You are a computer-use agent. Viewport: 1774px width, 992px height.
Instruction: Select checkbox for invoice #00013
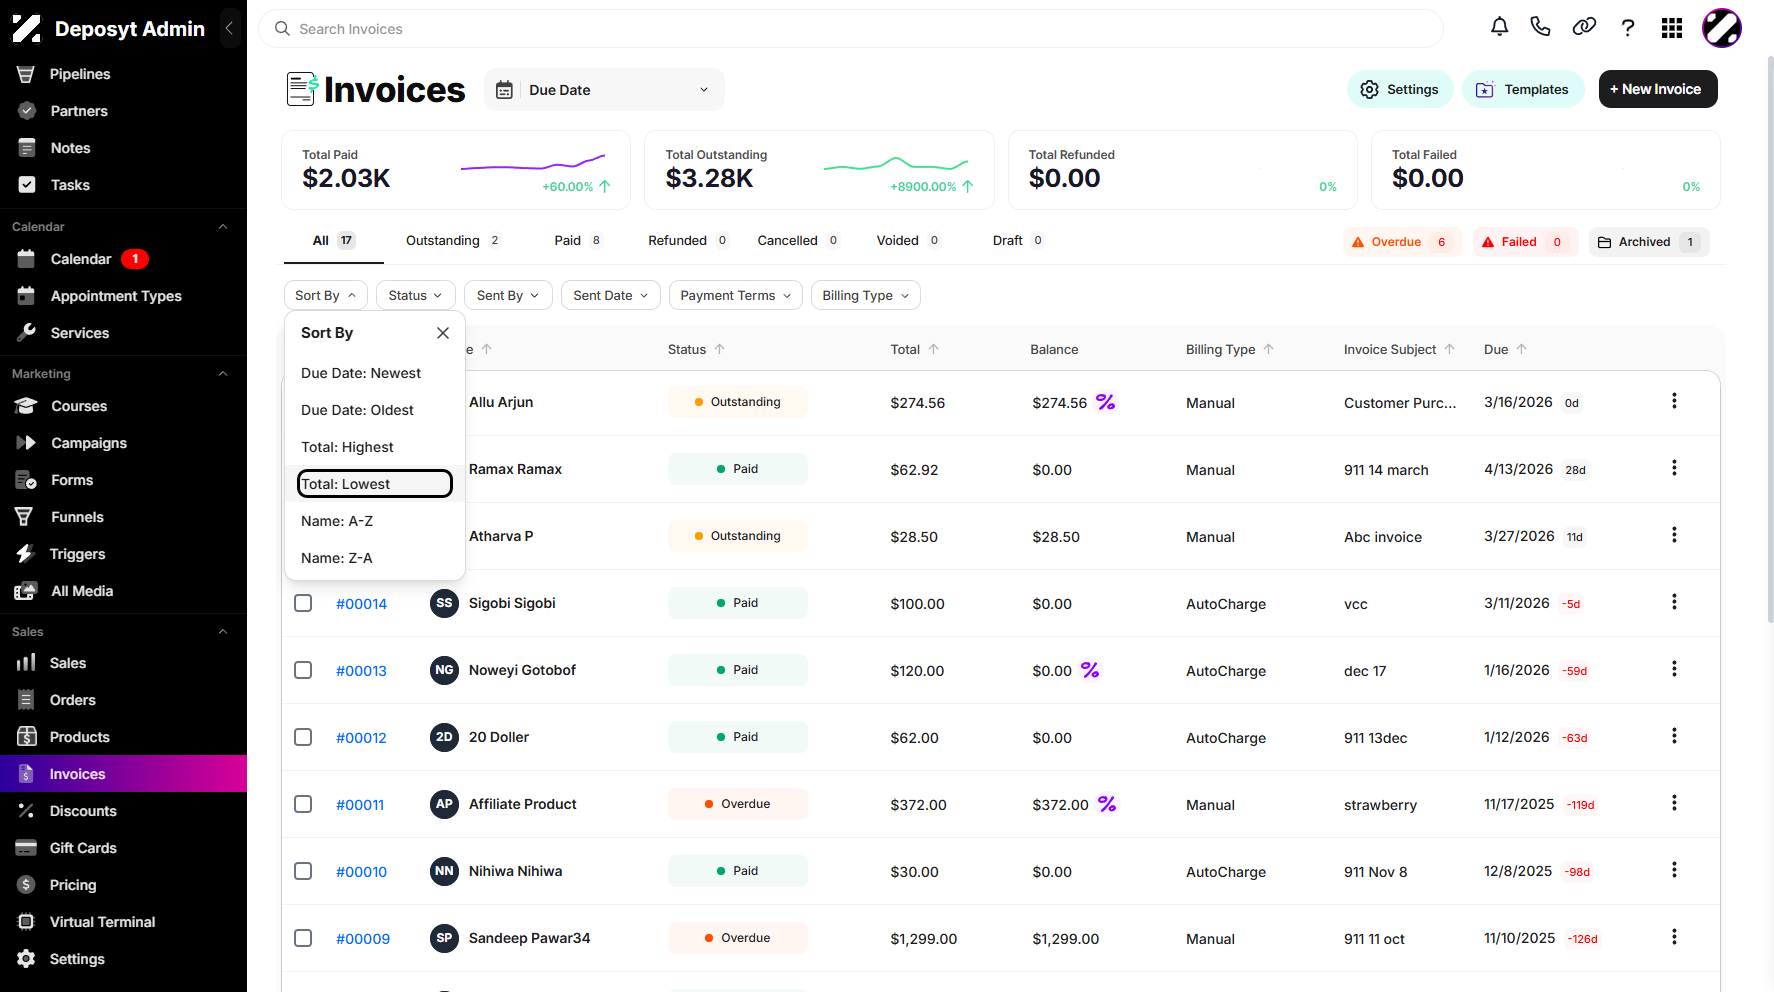point(303,670)
